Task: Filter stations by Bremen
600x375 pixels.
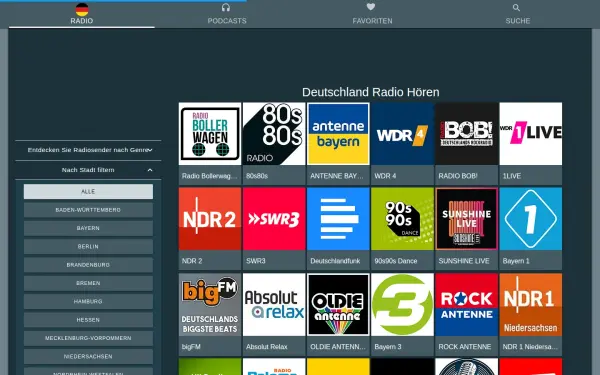Action: click(88, 283)
